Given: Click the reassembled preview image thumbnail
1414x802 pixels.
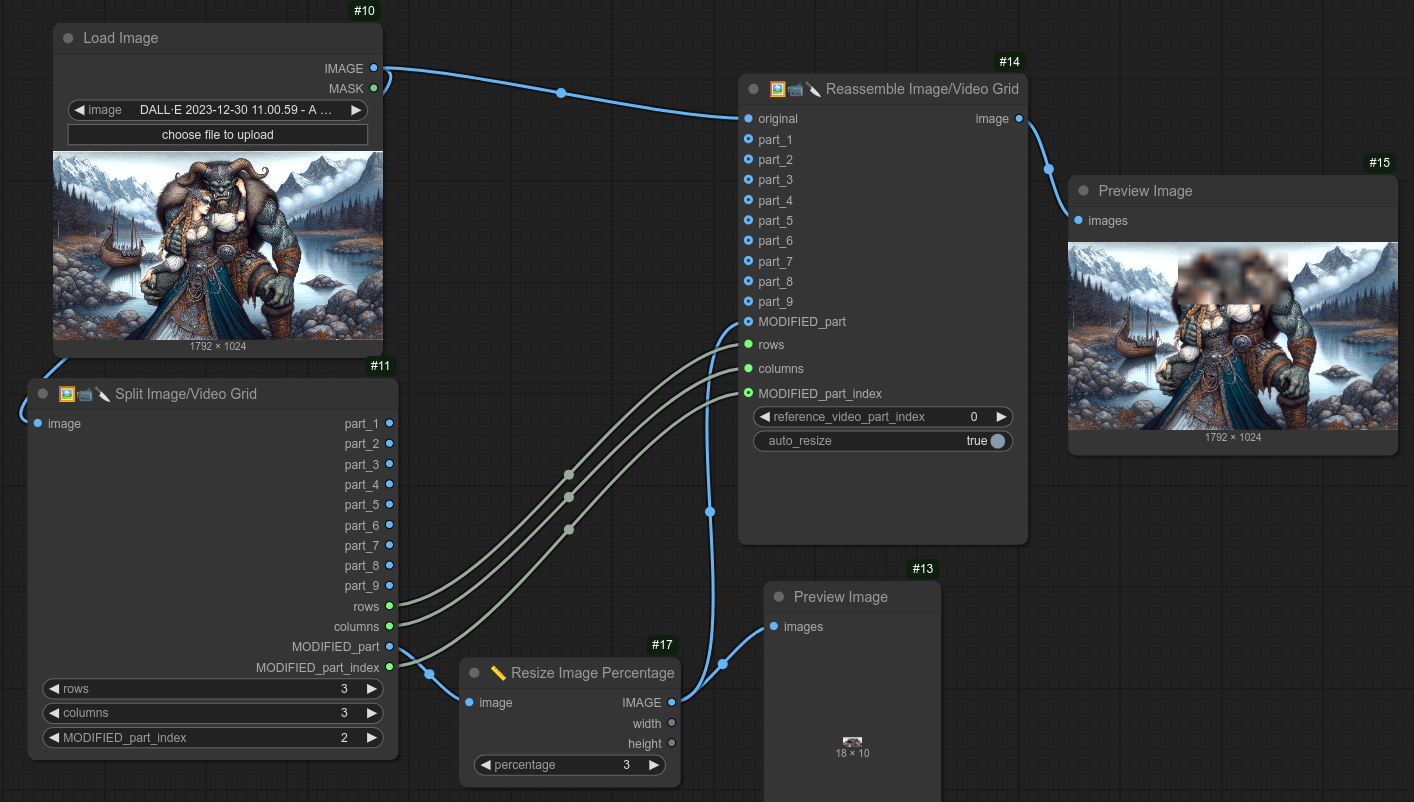Looking at the screenshot, I should [1232, 336].
